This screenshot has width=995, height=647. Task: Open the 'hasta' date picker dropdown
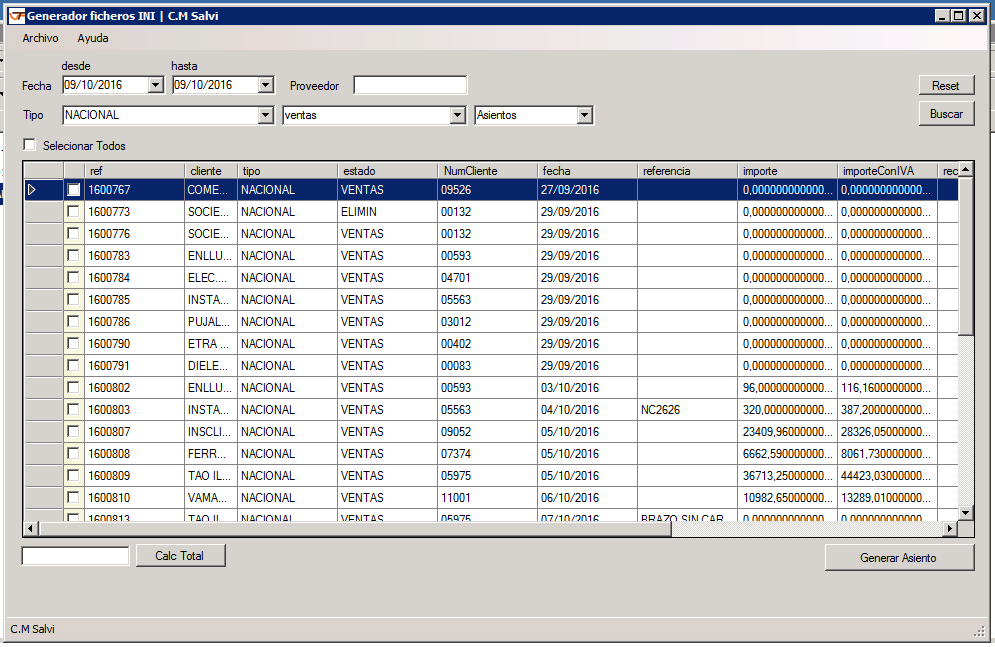[x=265, y=86]
